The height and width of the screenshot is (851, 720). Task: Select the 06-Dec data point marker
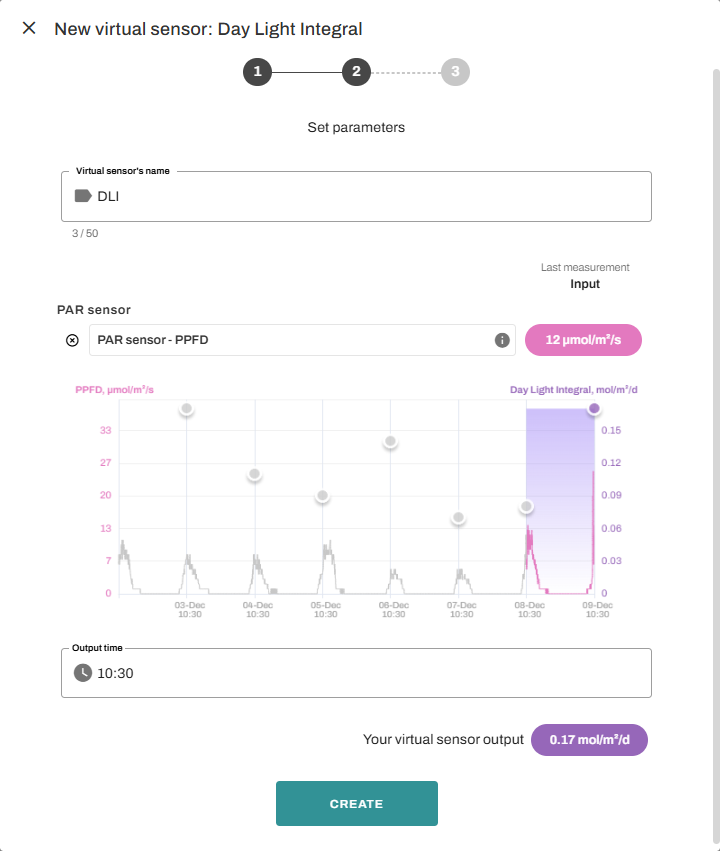(x=390, y=442)
